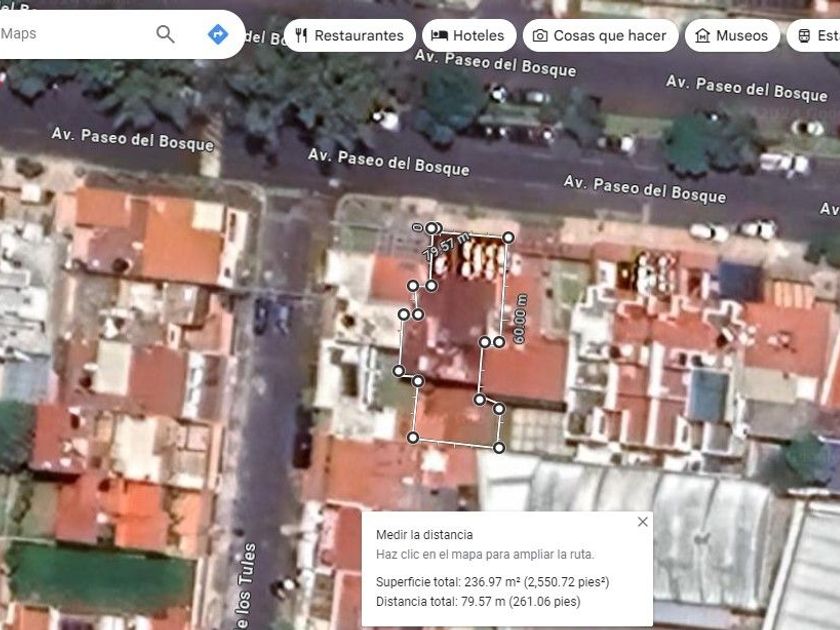This screenshot has width=840, height=630.
Task: Click the bottom-left measurement point of the polygon
Action: point(412,437)
